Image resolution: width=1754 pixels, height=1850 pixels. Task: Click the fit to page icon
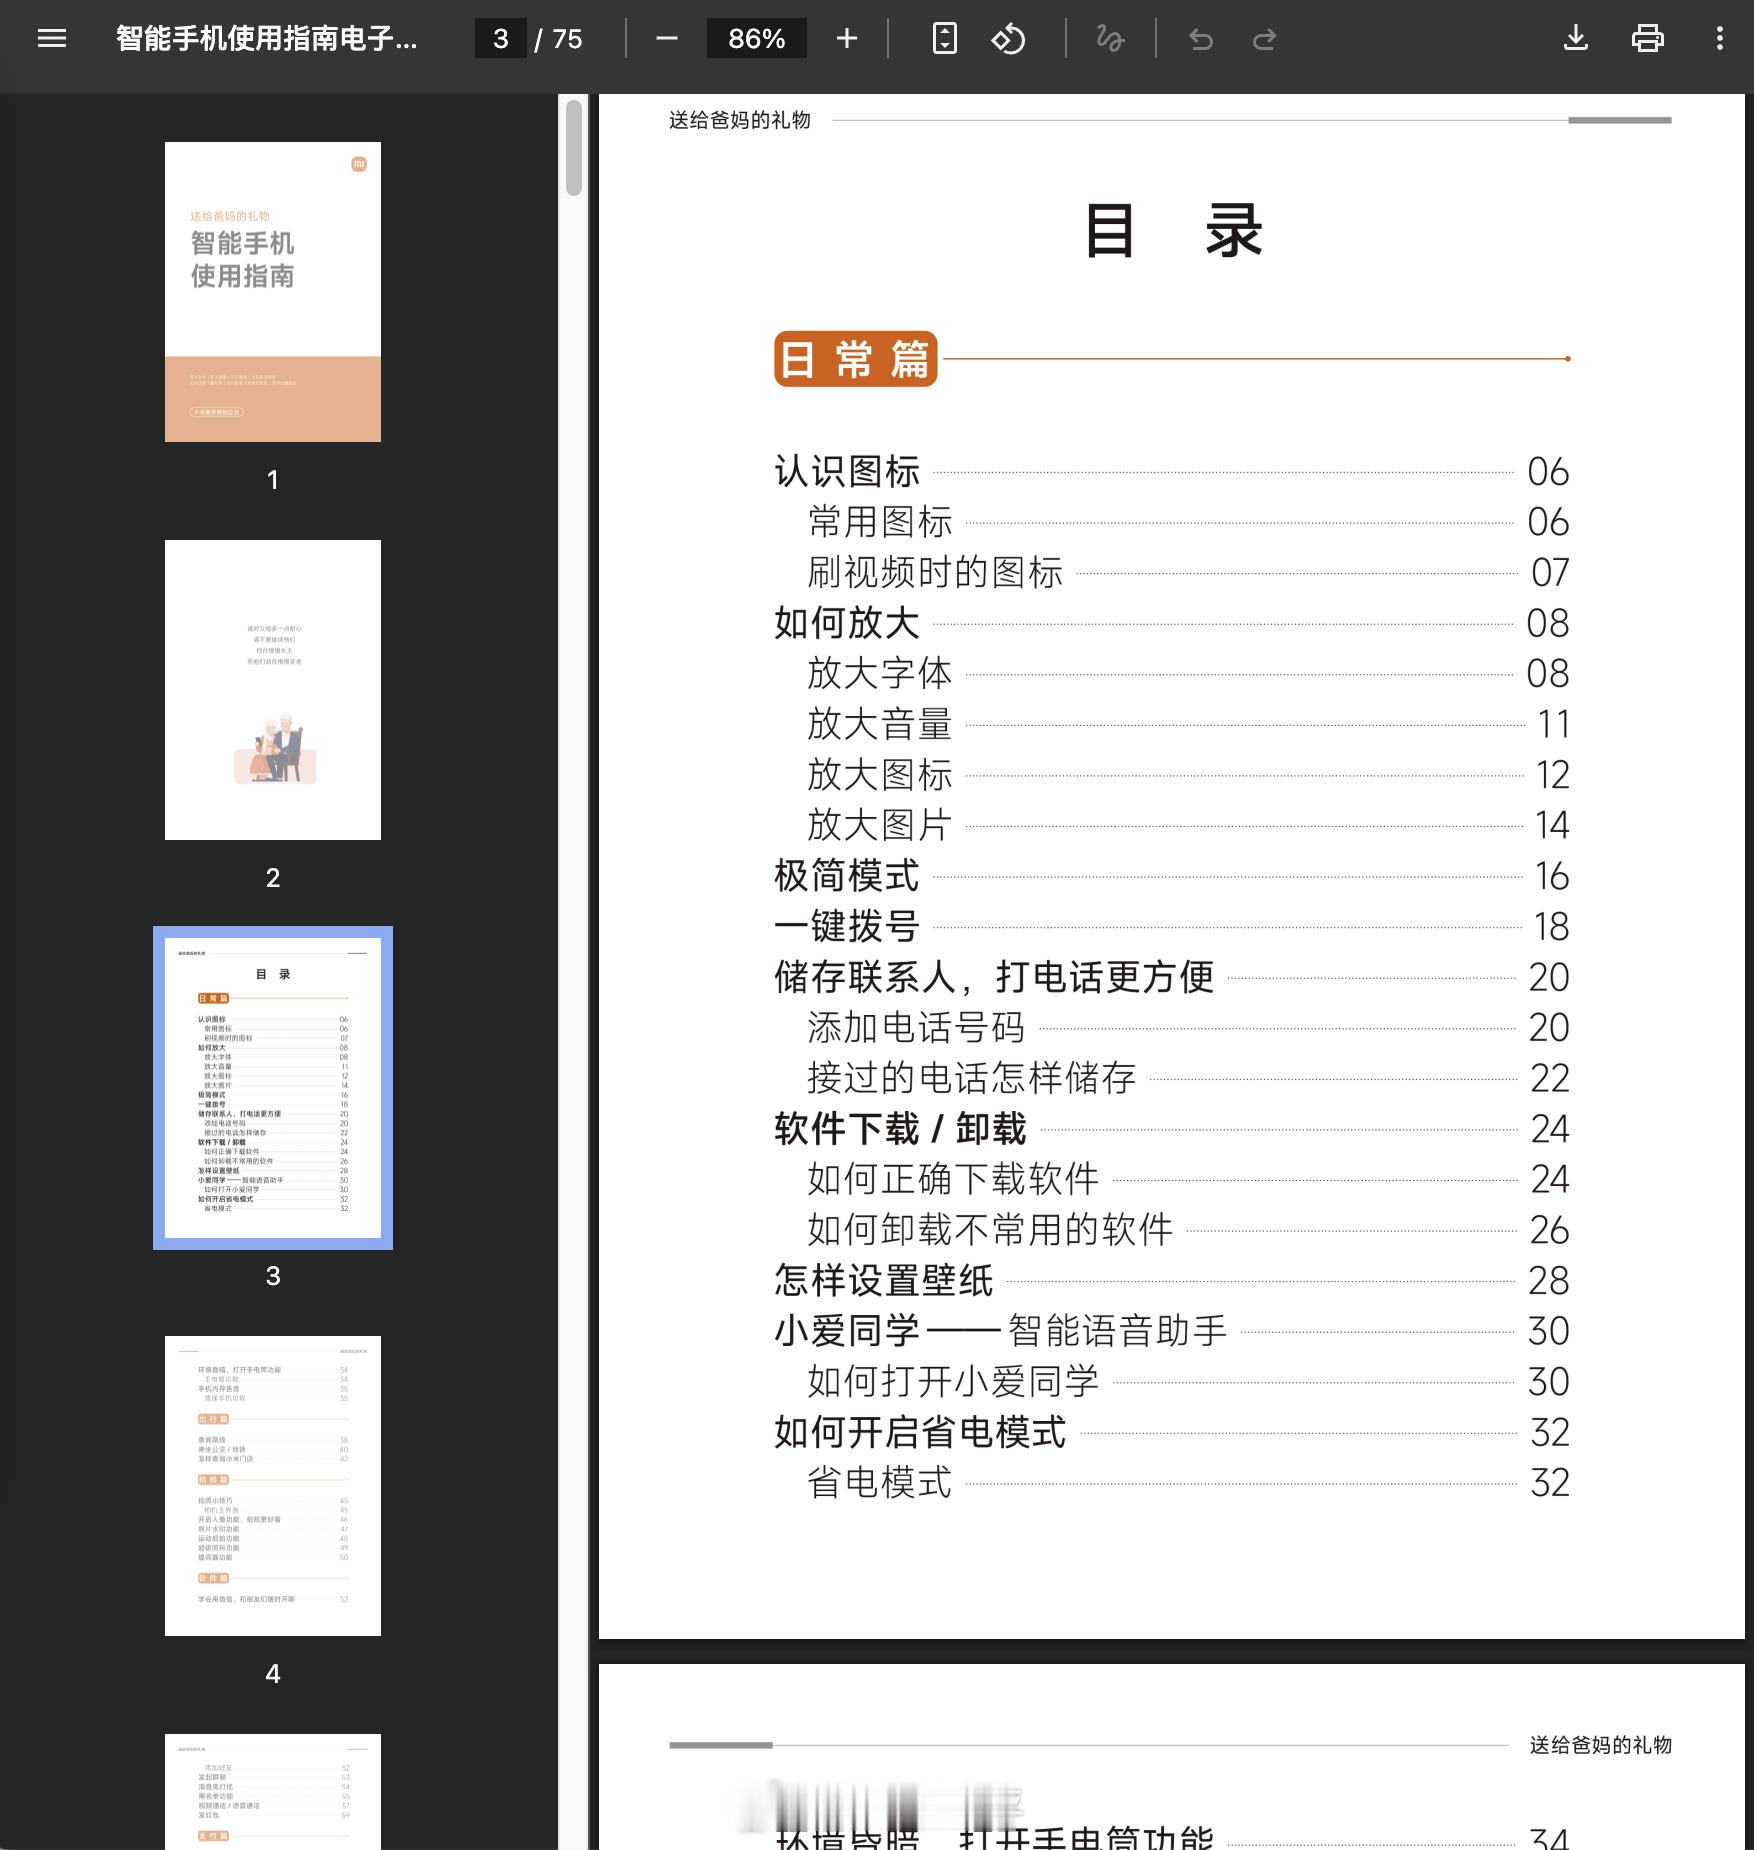pyautogui.click(x=945, y=39)
